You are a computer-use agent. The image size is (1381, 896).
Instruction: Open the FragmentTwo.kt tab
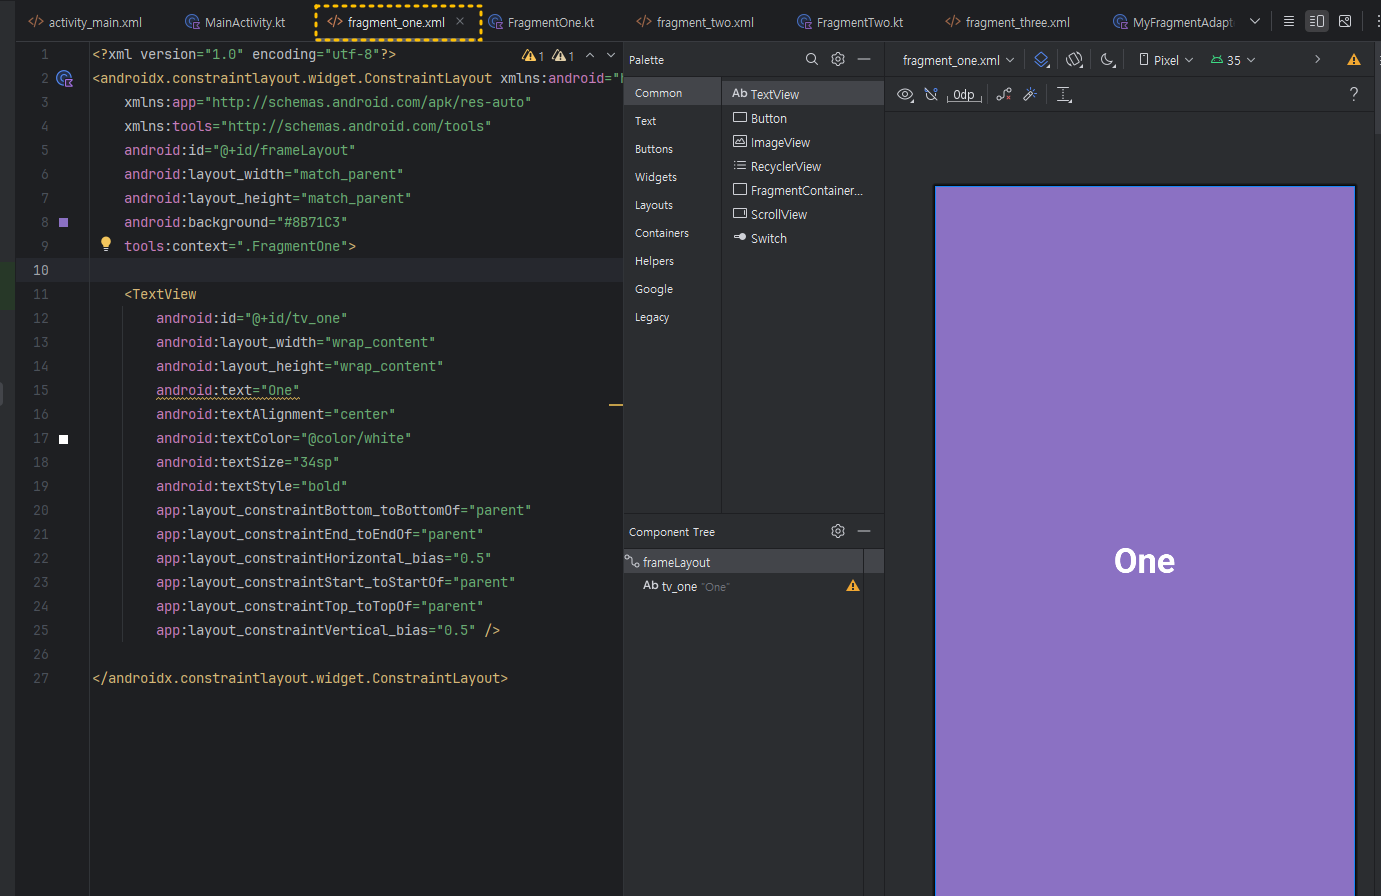pos(850,22)
